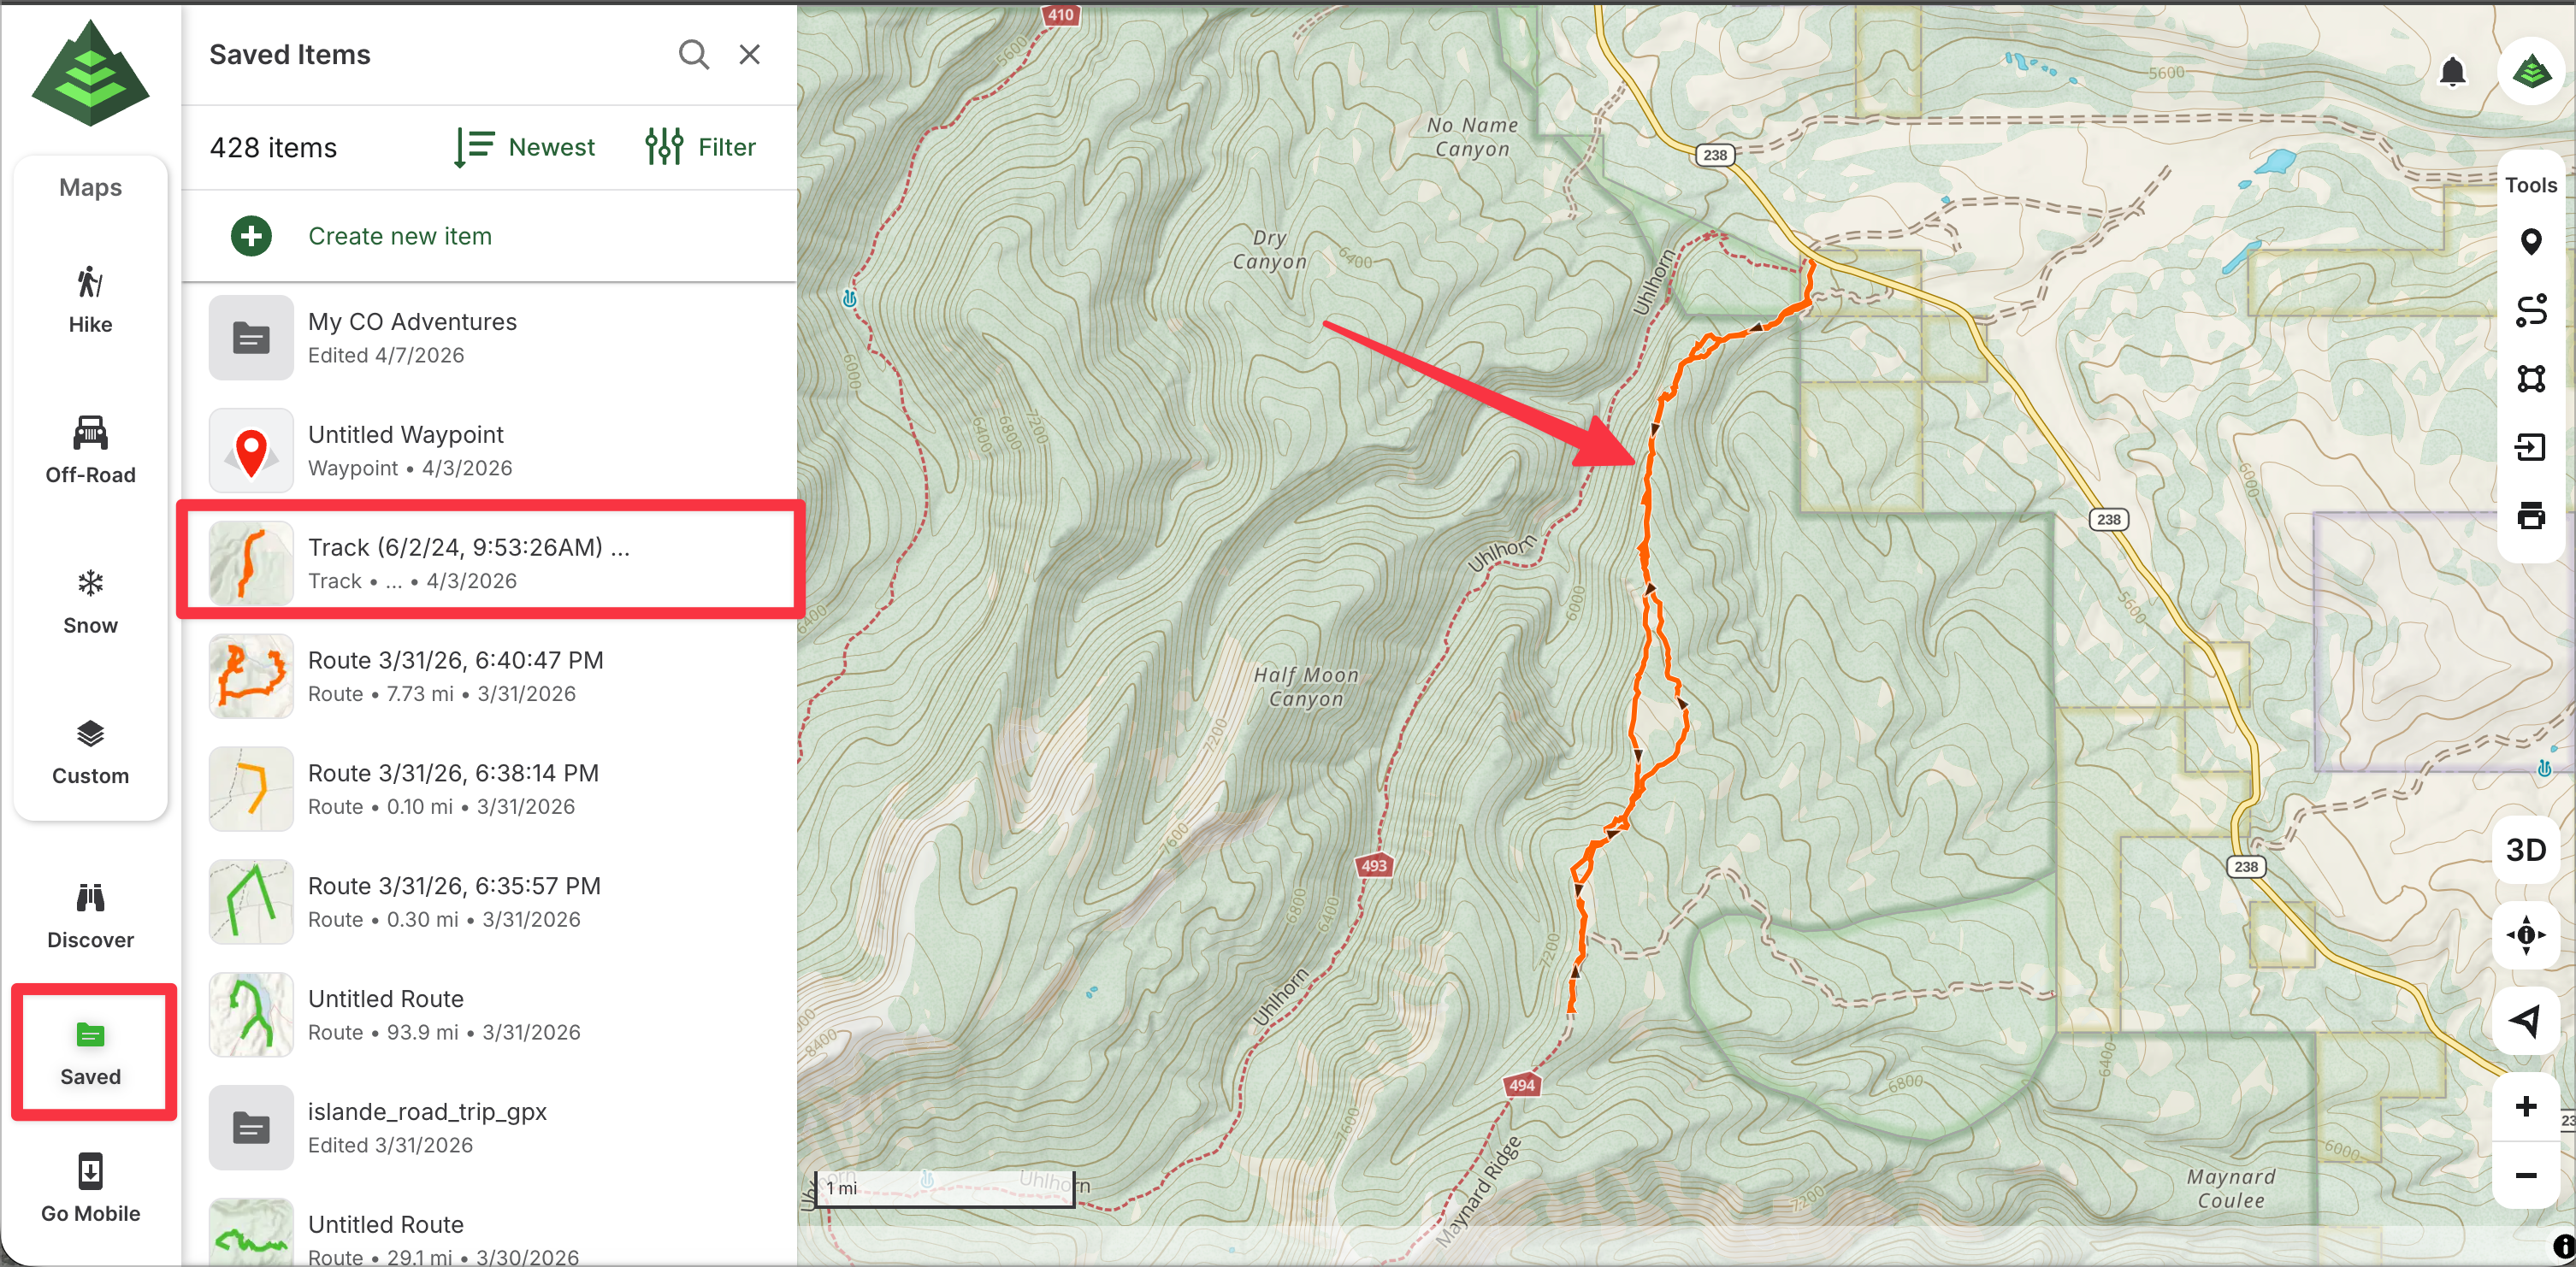Center map on my location arrow
The width and height of the screenshot is (2576, 1267).
pyautogui.click(x=2526, y=1021)
